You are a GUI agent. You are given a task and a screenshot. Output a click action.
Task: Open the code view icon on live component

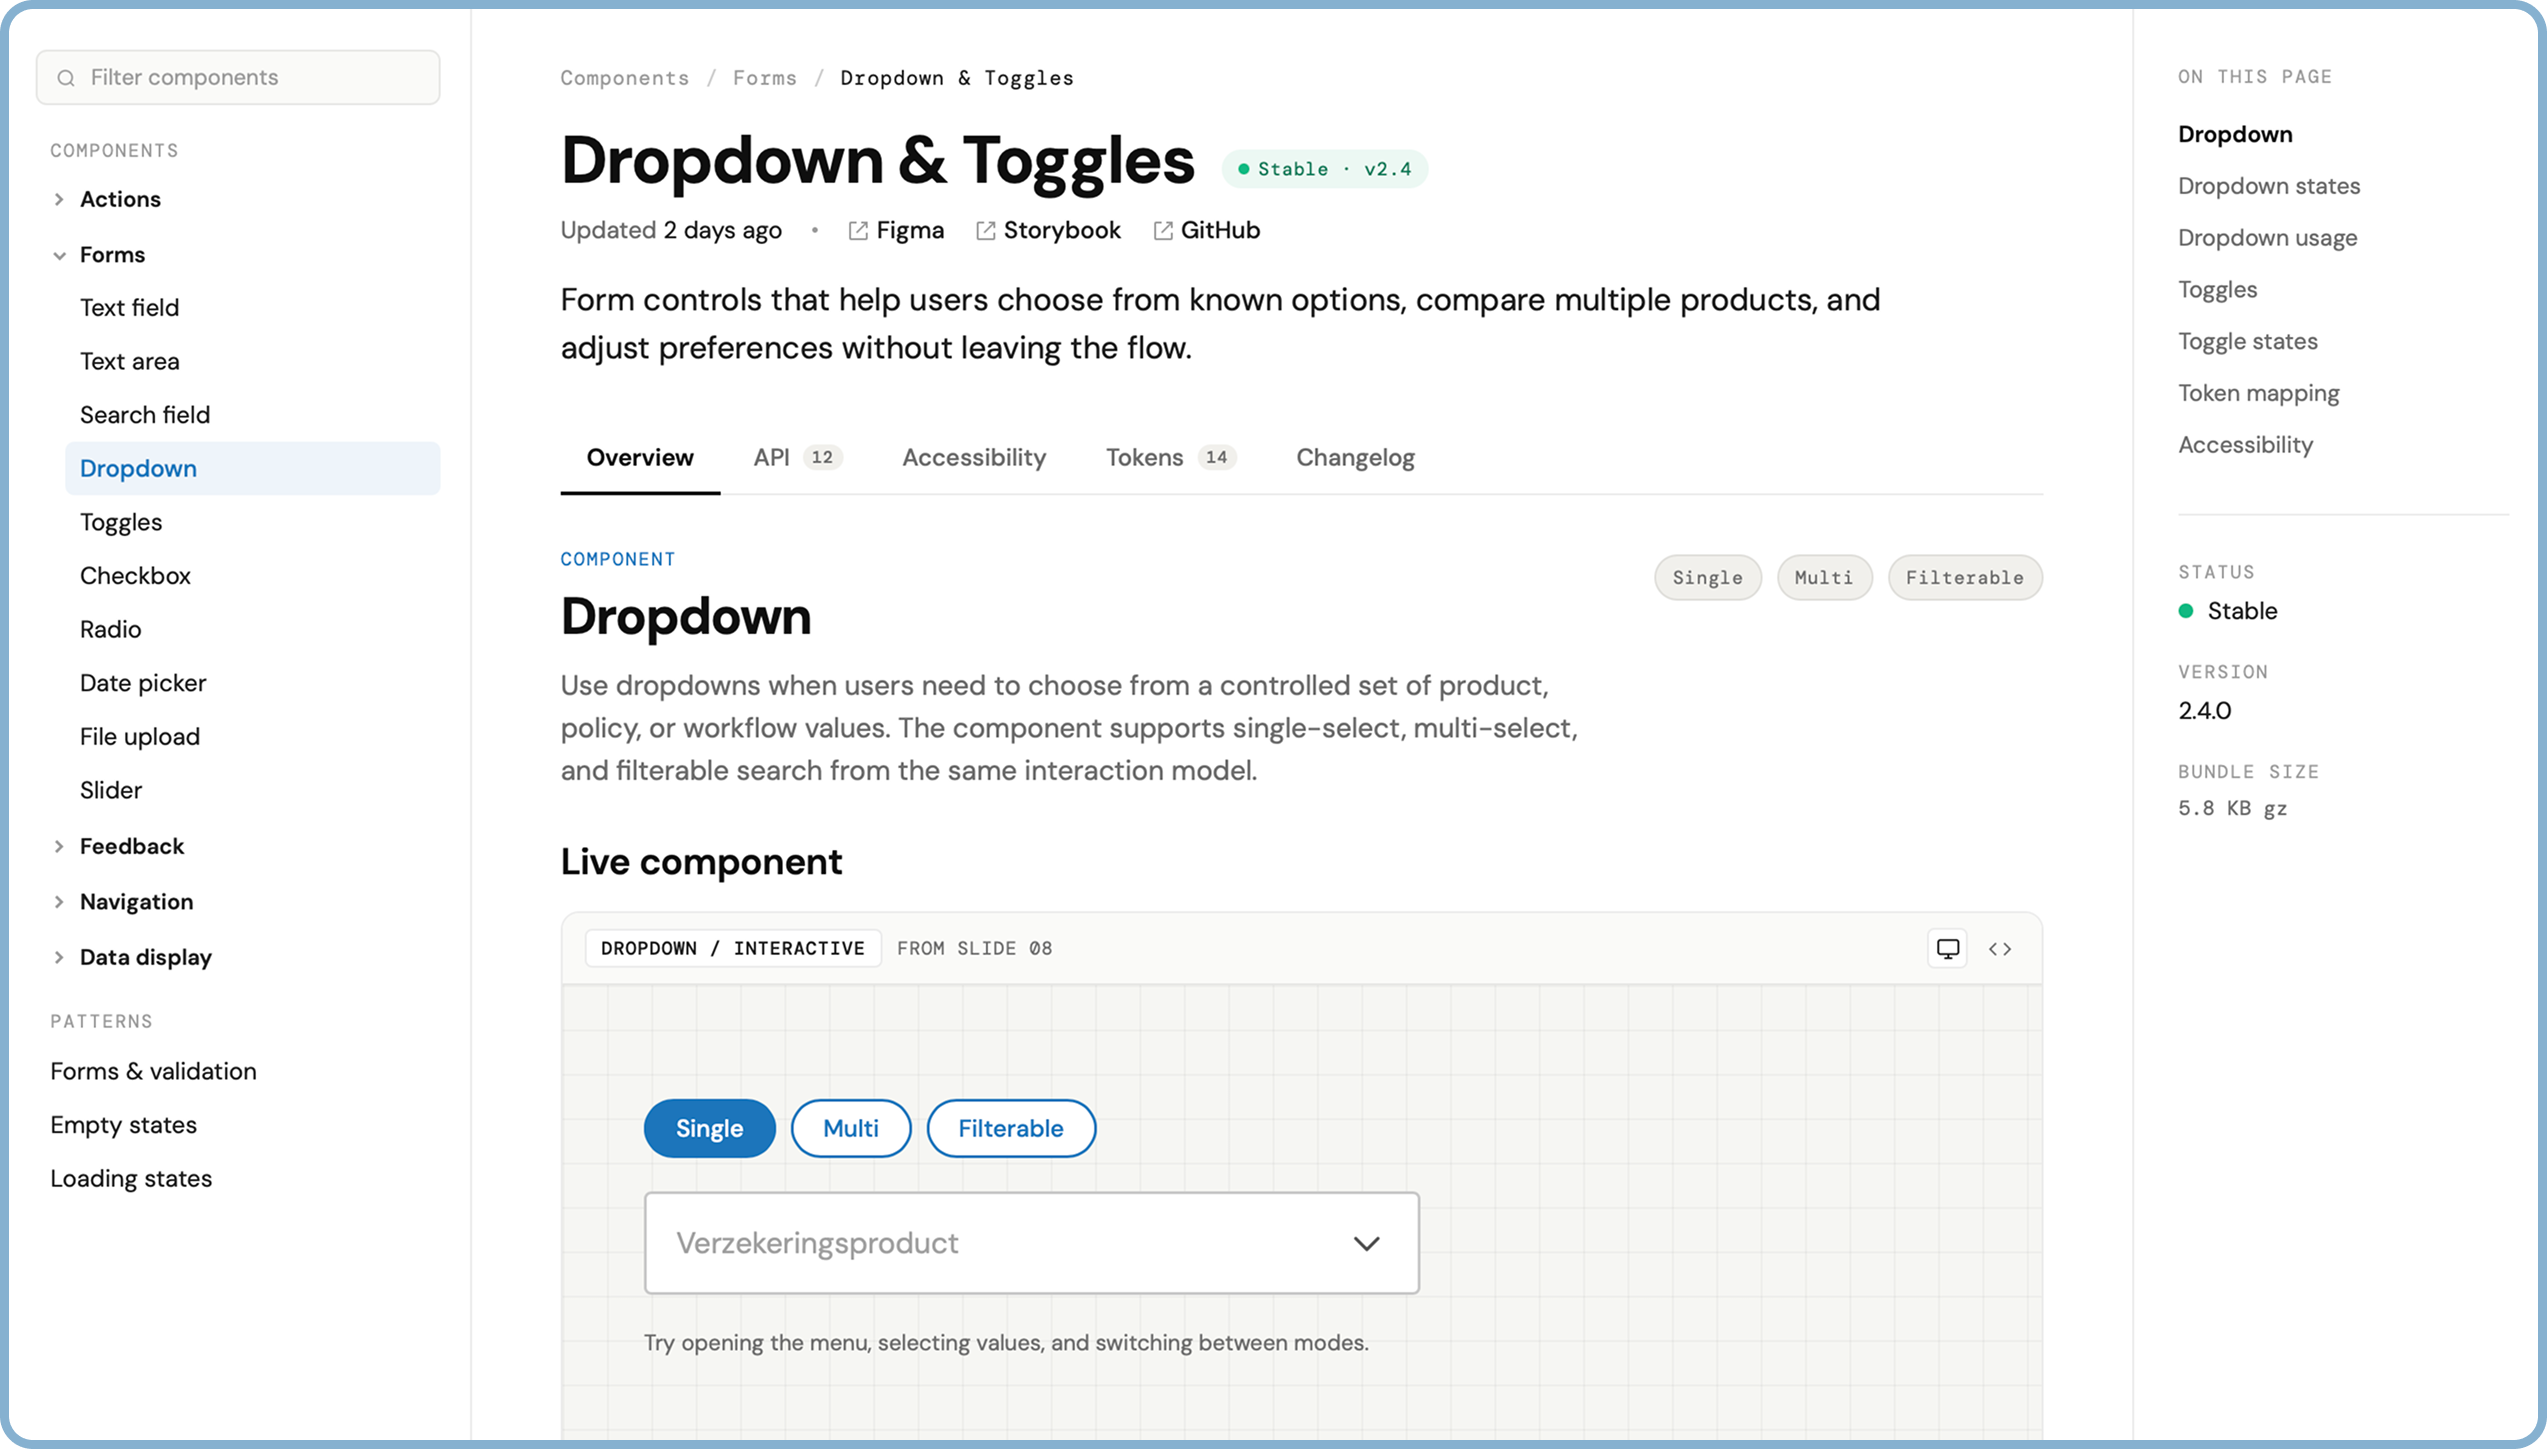2001,948
